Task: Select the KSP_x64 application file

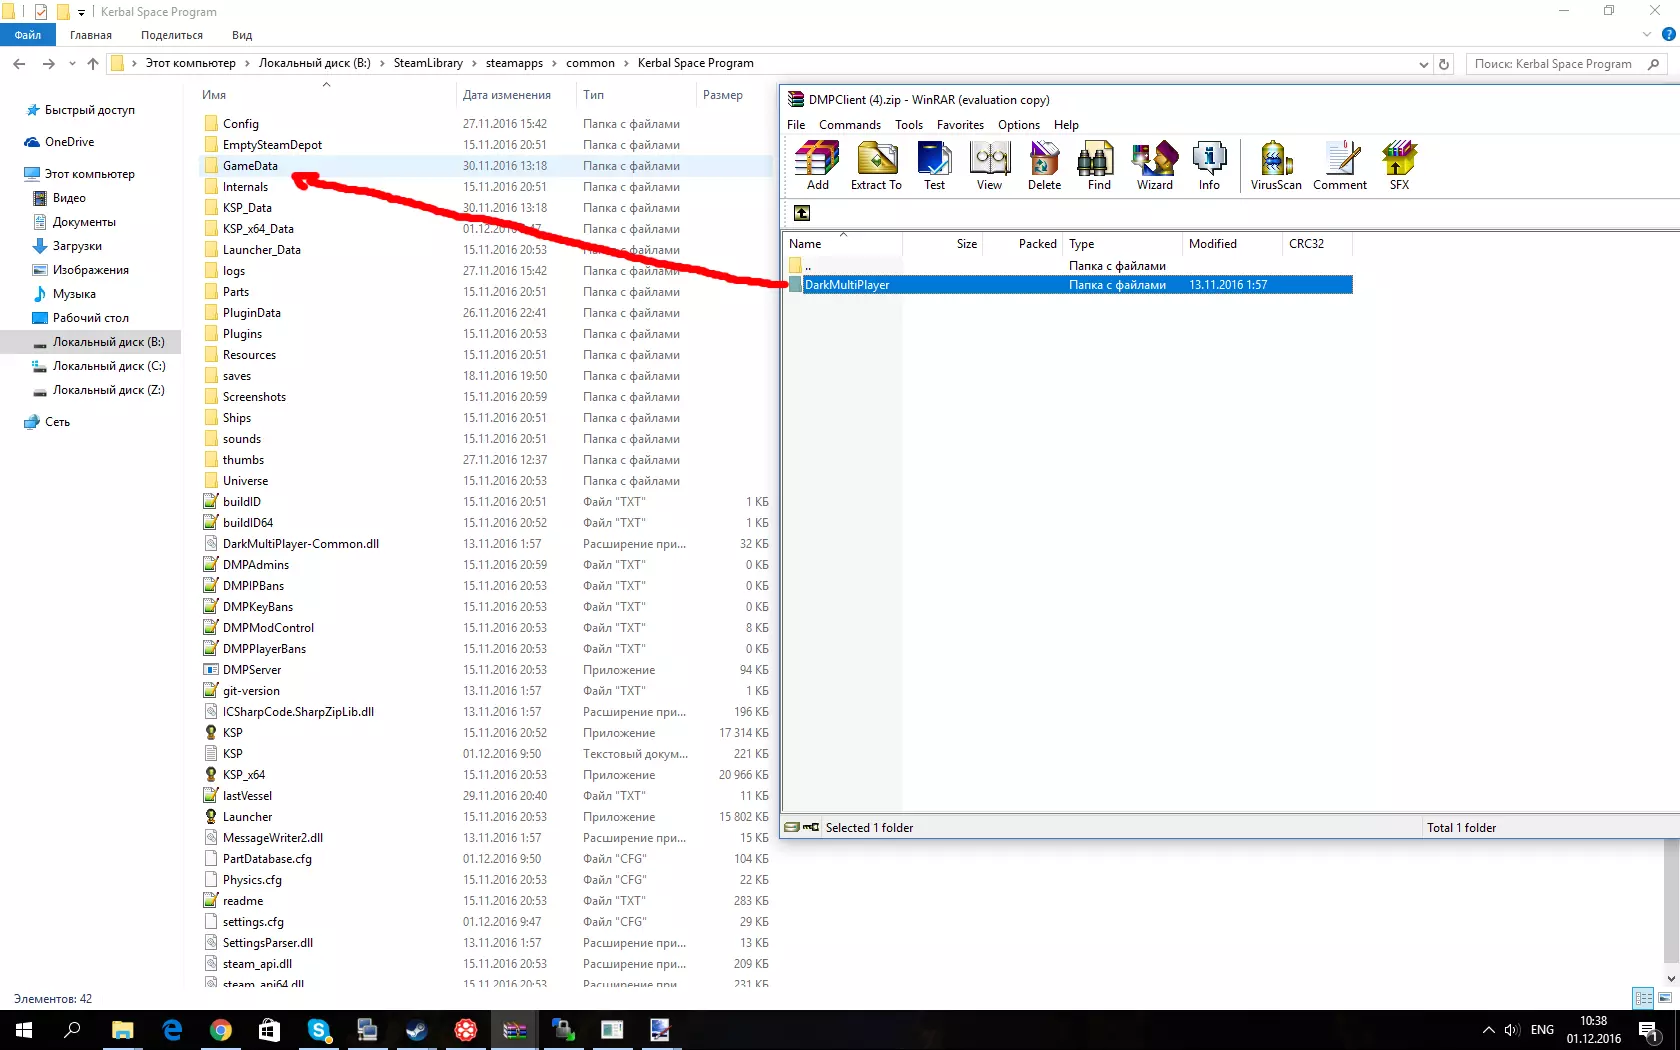Action: (x=486, y=775)
